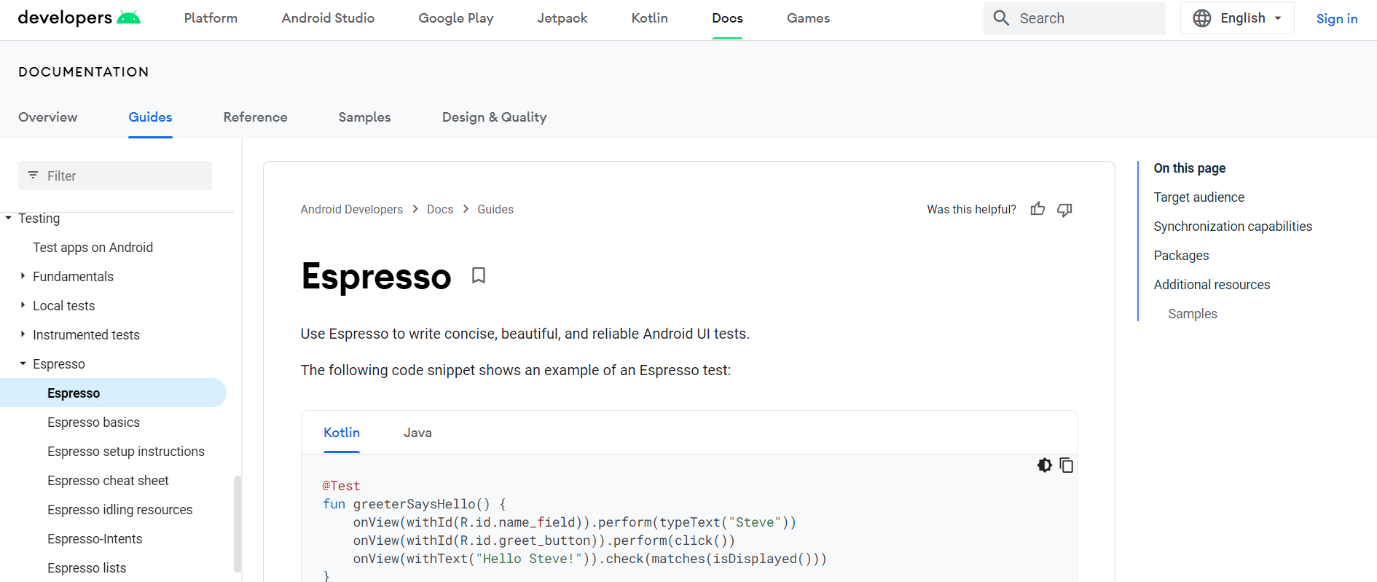Open Espresso basics page
1377x582 pixels.
94,422
